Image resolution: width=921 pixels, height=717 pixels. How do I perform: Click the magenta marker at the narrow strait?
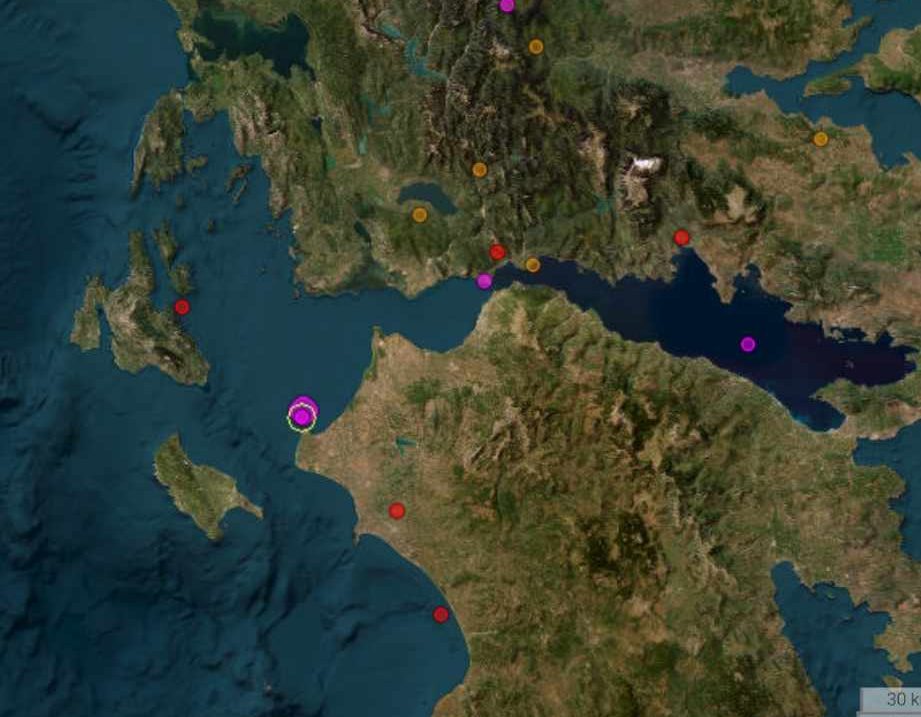click(x=484, y=281)
